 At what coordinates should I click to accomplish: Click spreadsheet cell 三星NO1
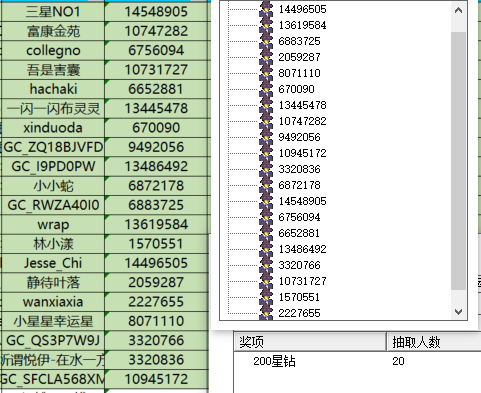point(53,12)
